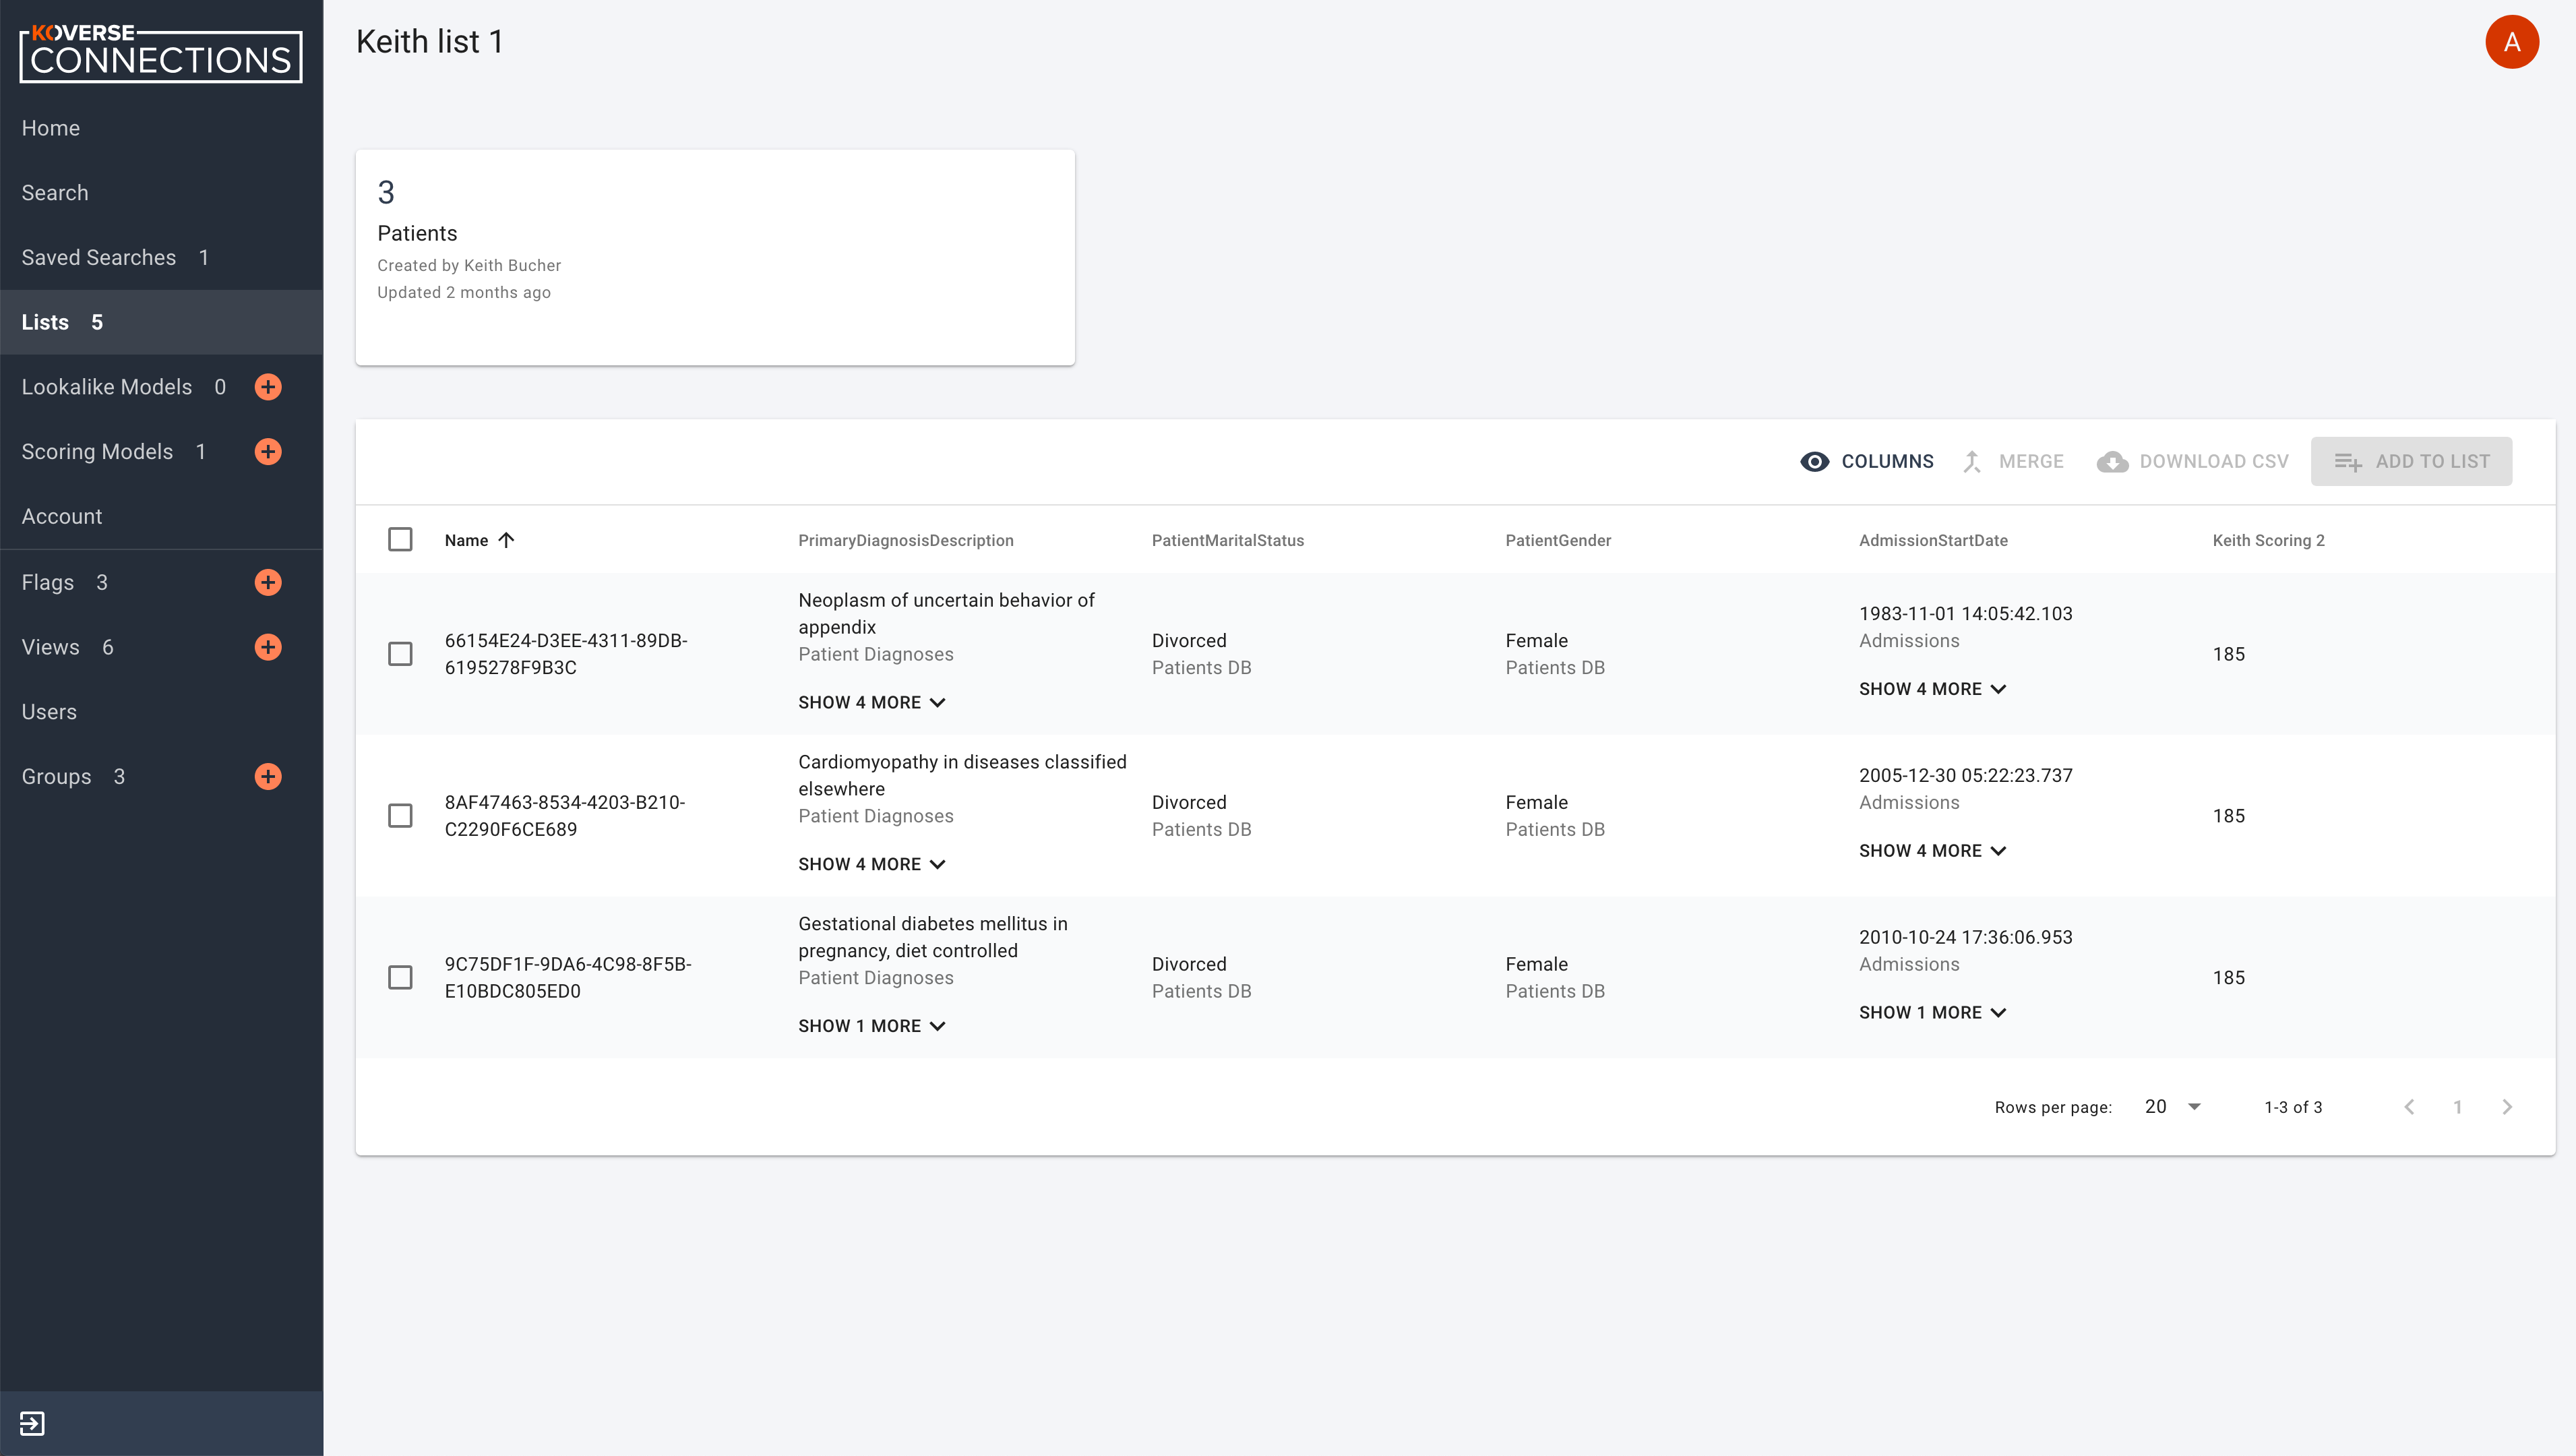Click patient name 9C75DF1F-9DA6-4C98-8F5B-E10BDC805ED0

568,978
